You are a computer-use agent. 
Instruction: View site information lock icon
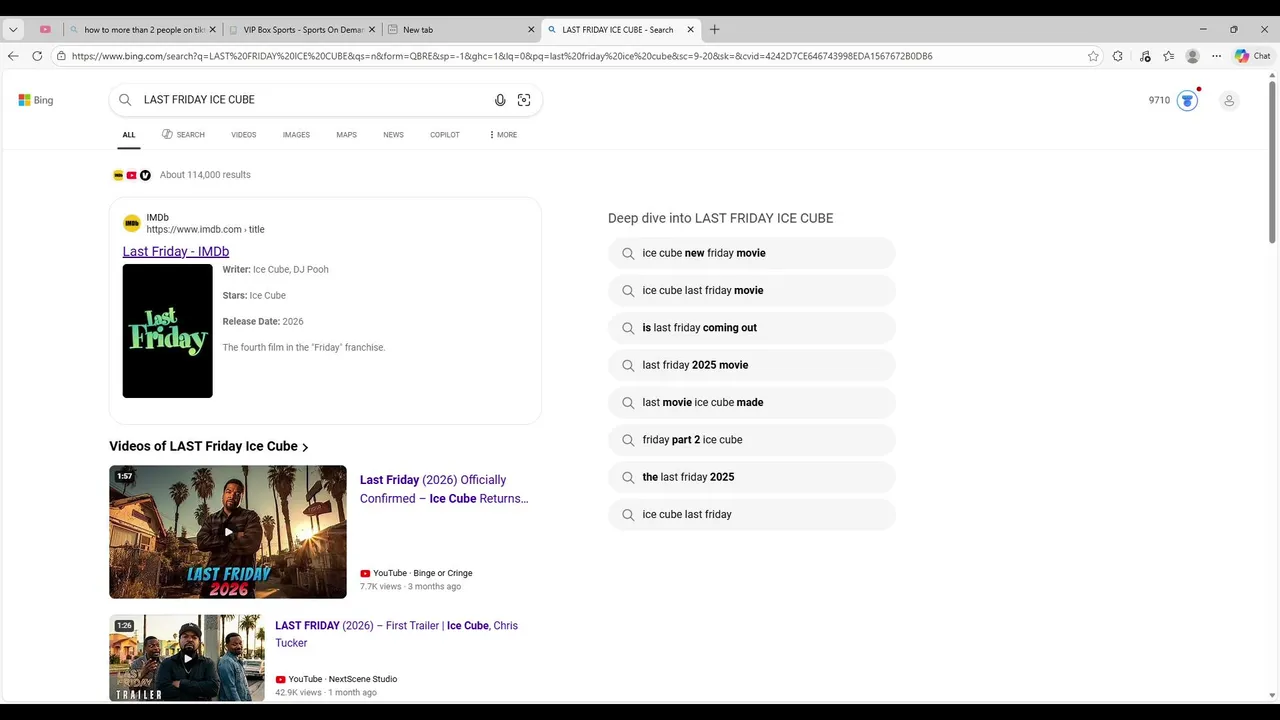pyautogui.click(x=62, y=56)
